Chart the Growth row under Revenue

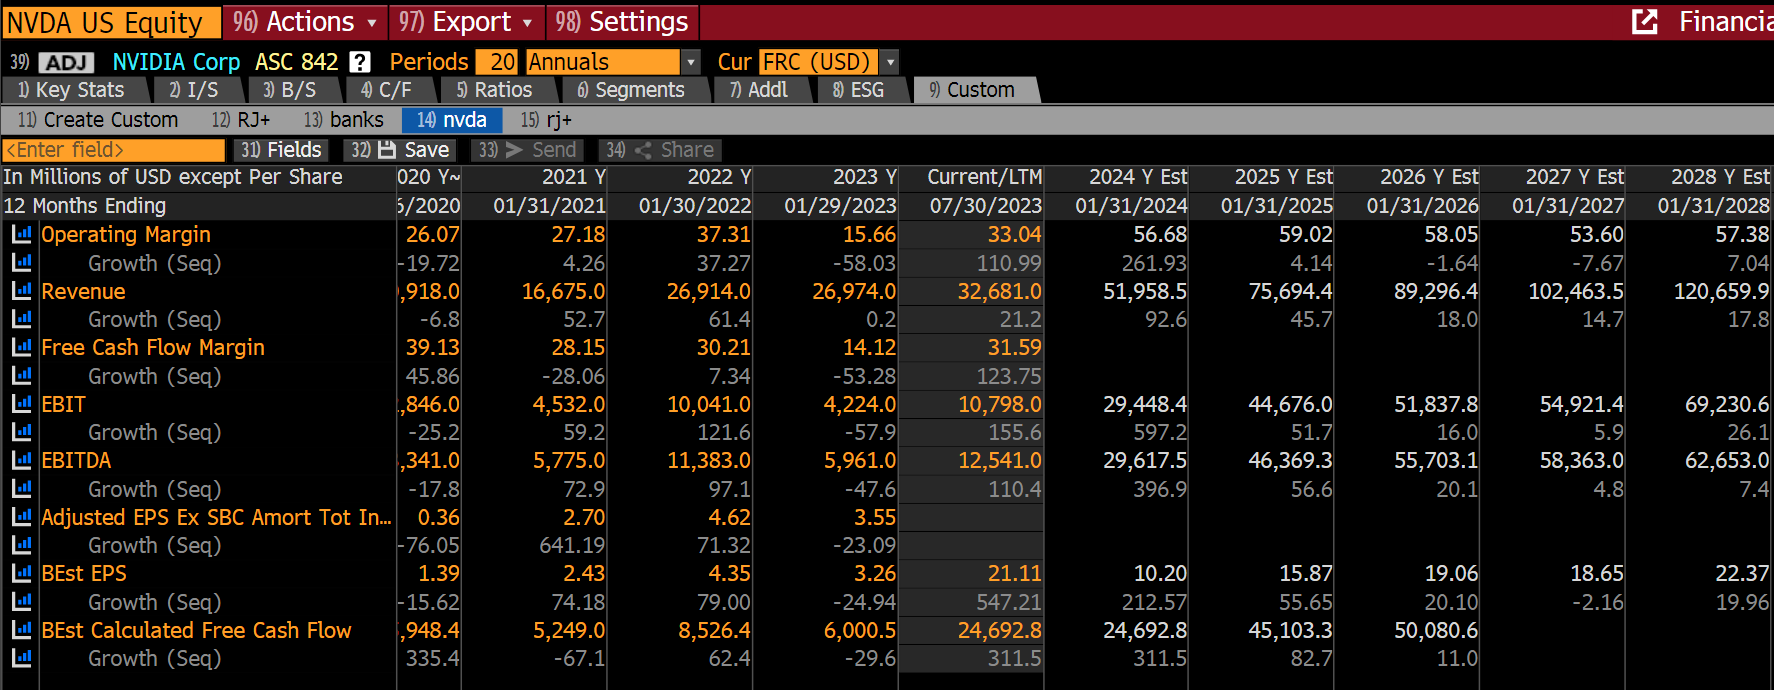point(21,319)
